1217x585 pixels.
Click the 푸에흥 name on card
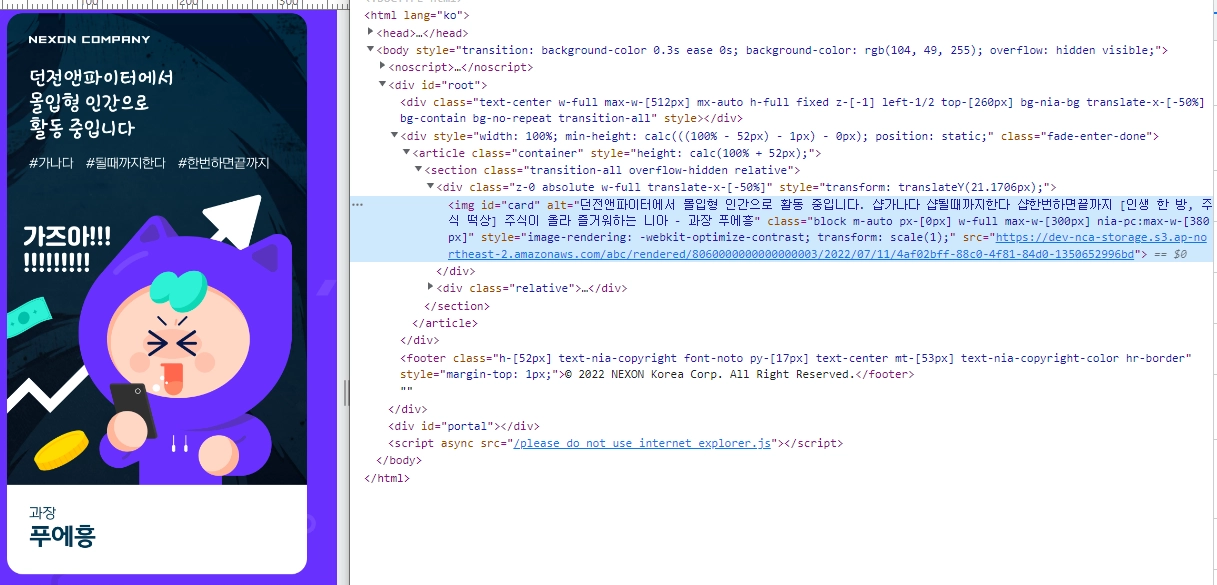coord(62,537)
